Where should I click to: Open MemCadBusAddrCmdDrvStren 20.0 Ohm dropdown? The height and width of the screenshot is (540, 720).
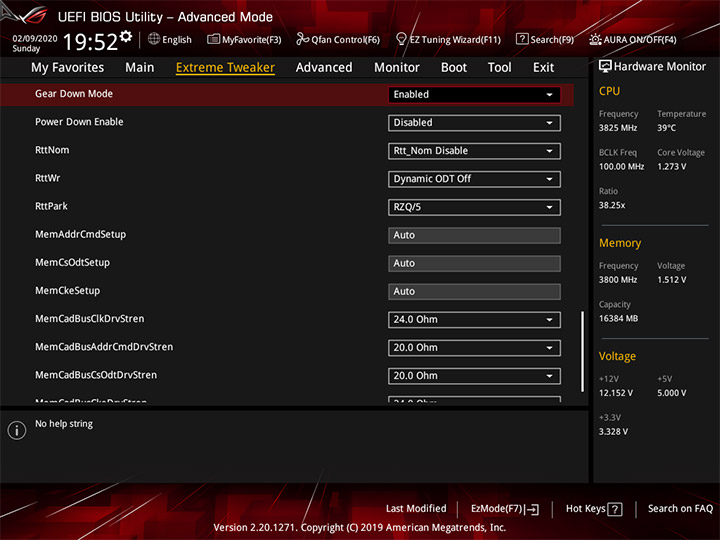(474, 348)
